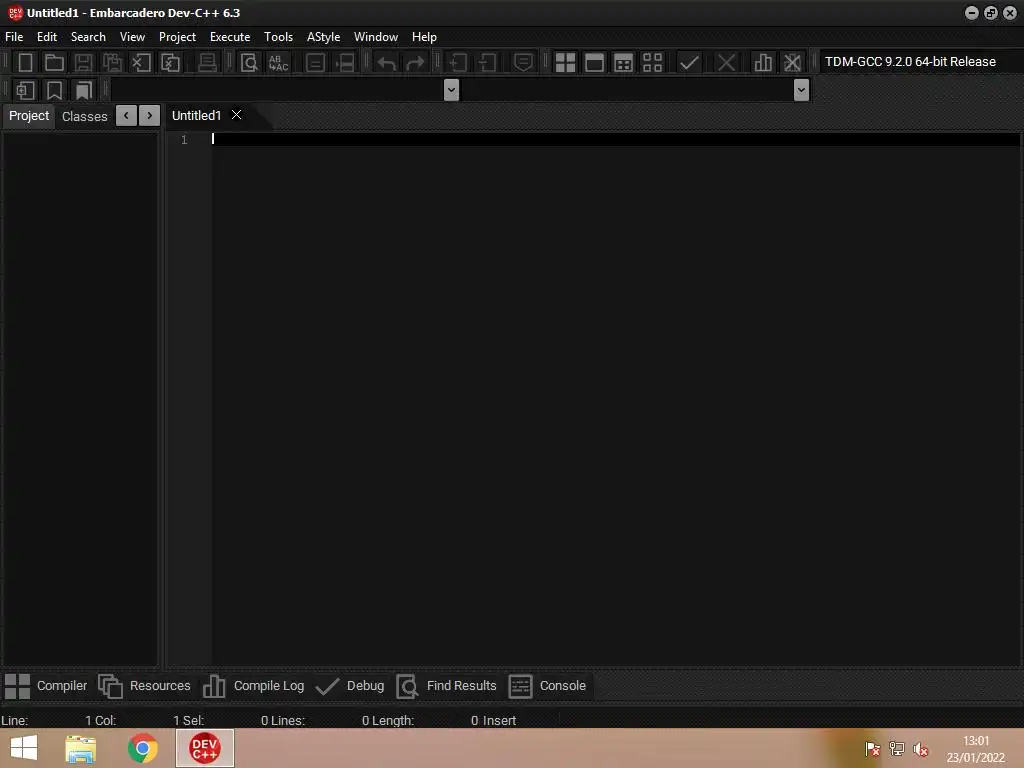Click the Save floppy disk icon
1024x768 pixels.
point(83,63)
